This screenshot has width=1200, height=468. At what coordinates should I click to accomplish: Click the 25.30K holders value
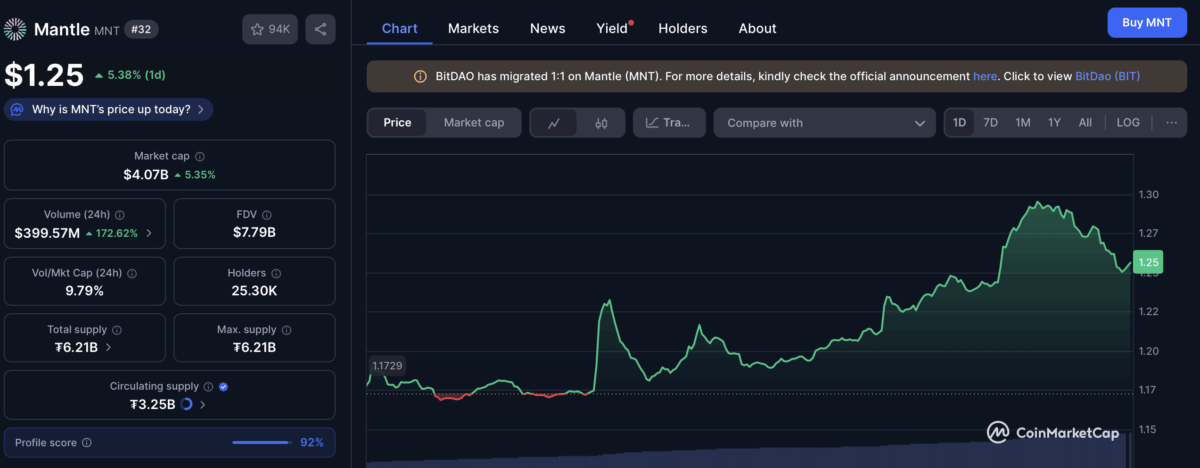254,290
